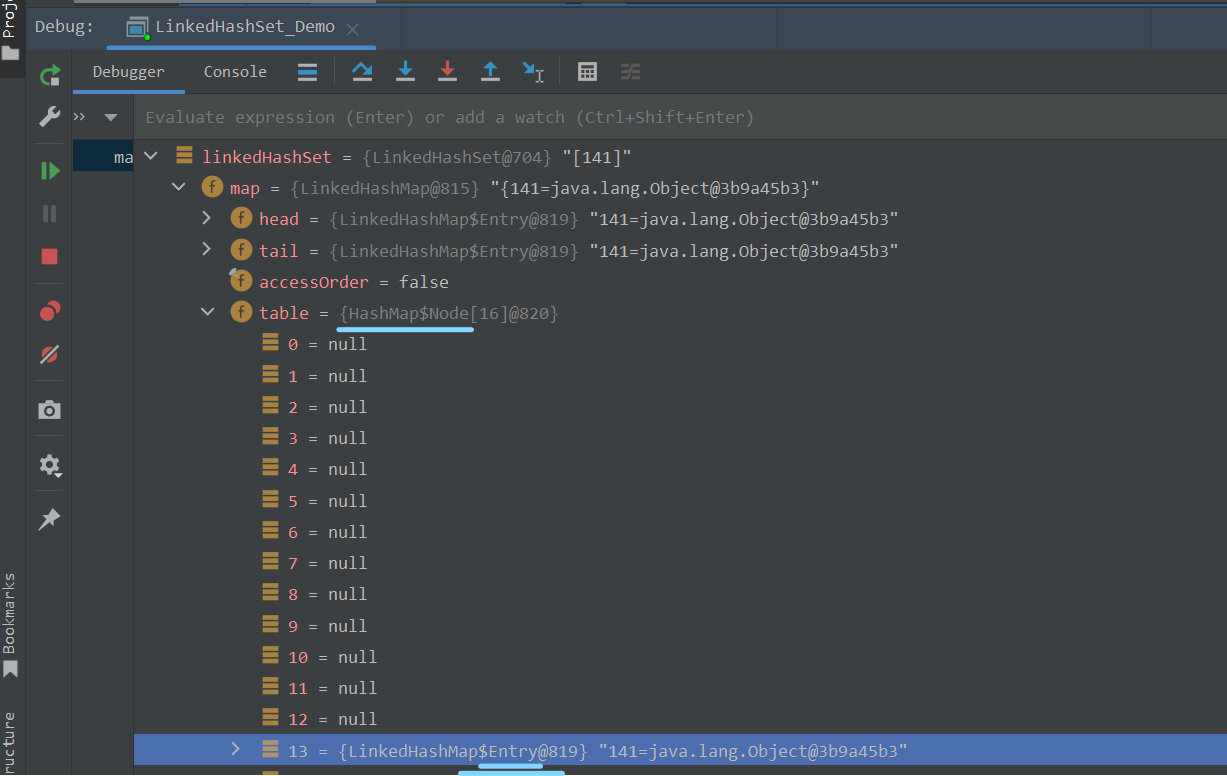Rerun the LinkedHashSet_Demo debug session
This screenshot has width=1227, height=776.
[49, 74]
